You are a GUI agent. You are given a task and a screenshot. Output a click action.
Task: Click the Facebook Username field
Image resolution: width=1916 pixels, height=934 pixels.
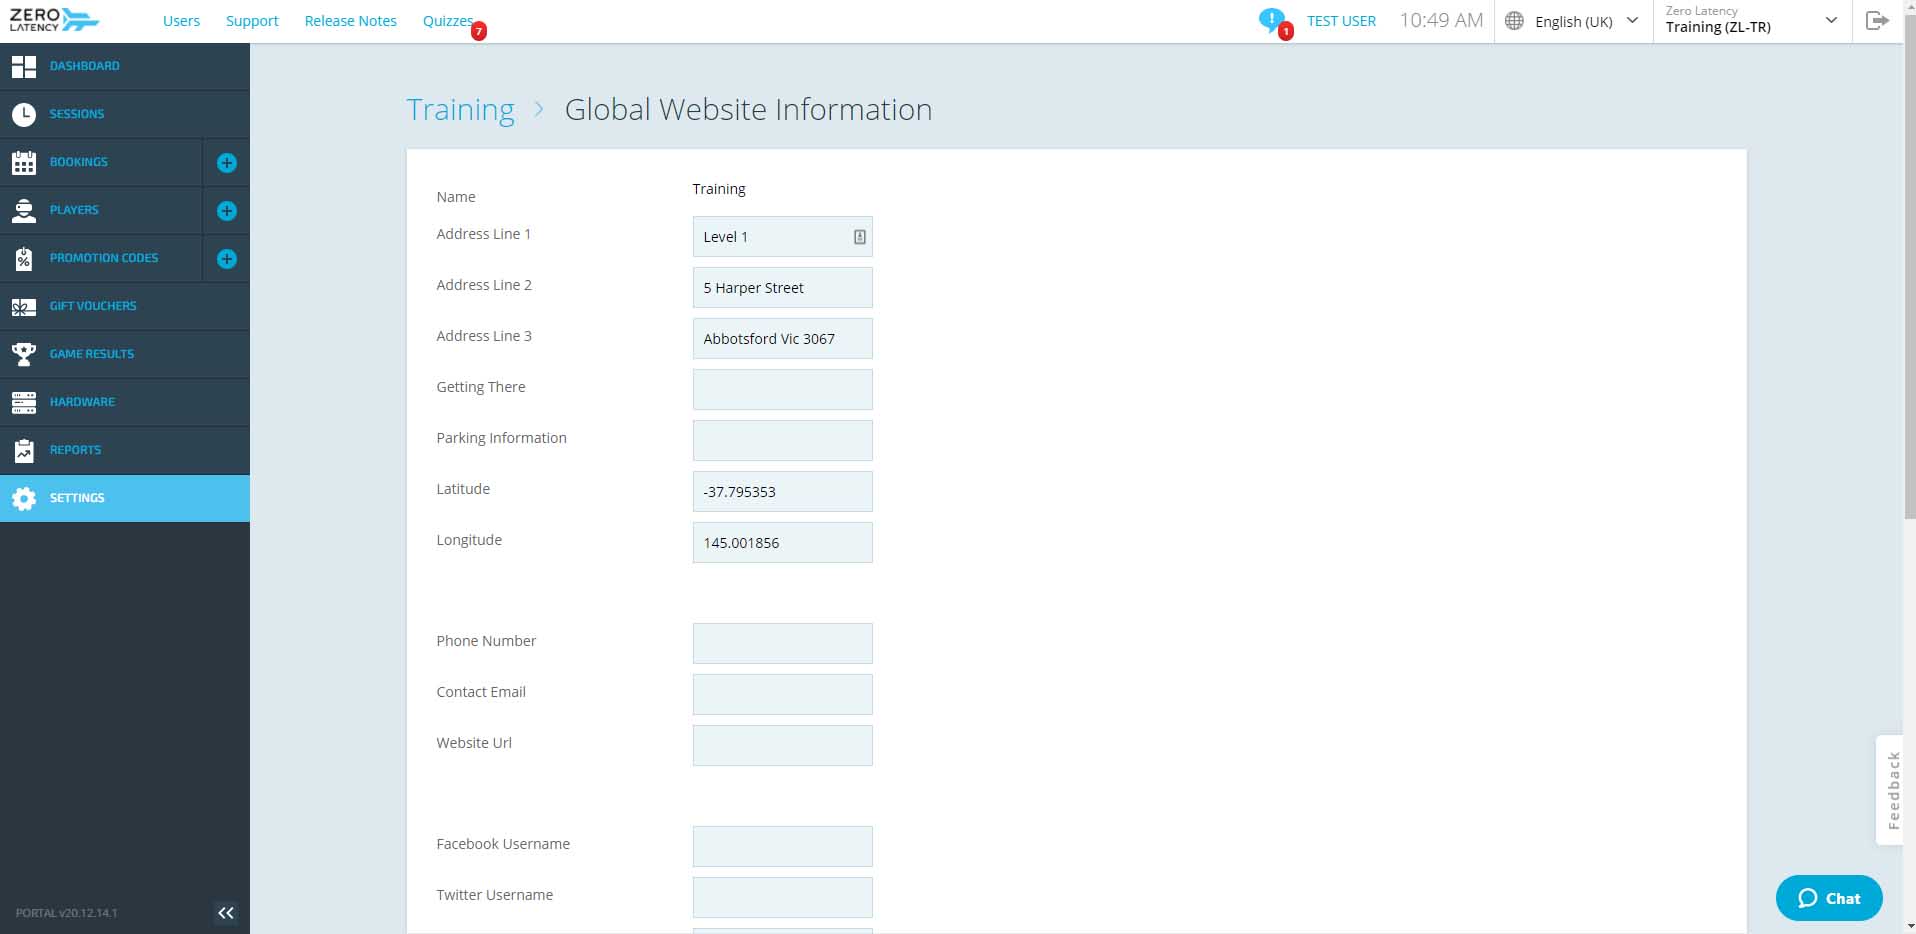[x=782, y=847]
